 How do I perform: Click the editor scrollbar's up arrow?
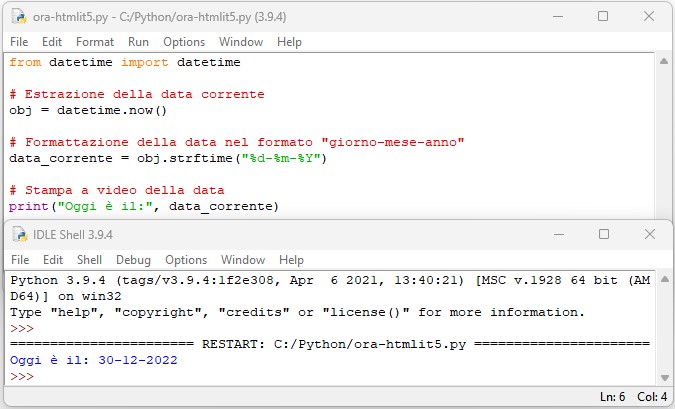(664, 62)
